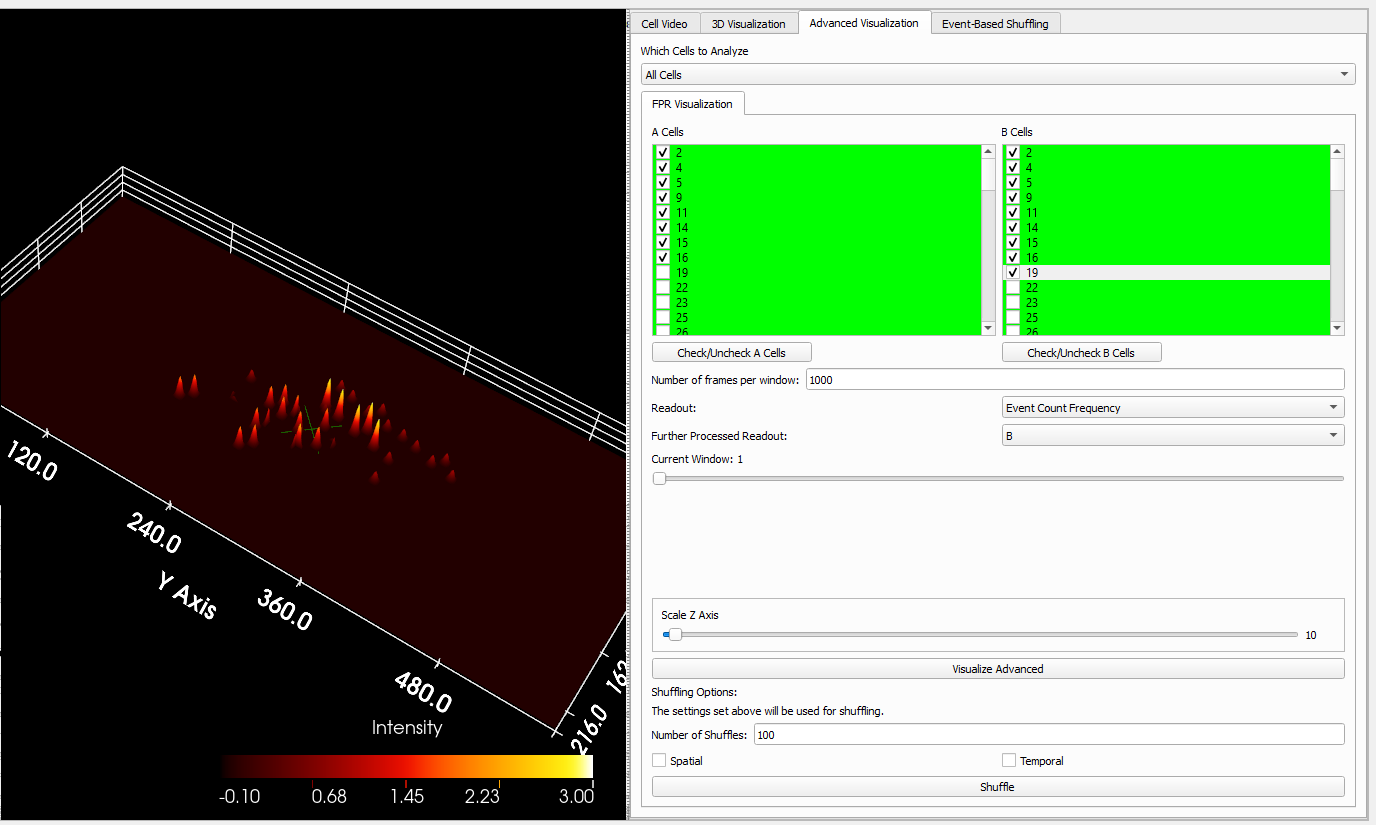Click the B Cells list scroll up arrow
The width and height of the screenshot is (1376, 825).
[x=1337, y=152]
